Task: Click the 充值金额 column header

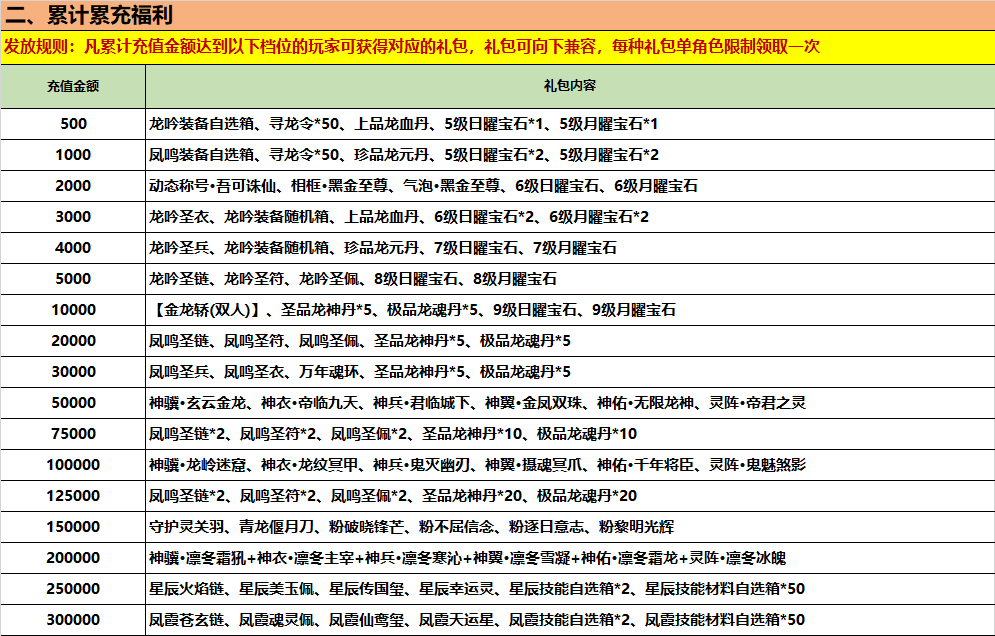Action: pos(73,87)
